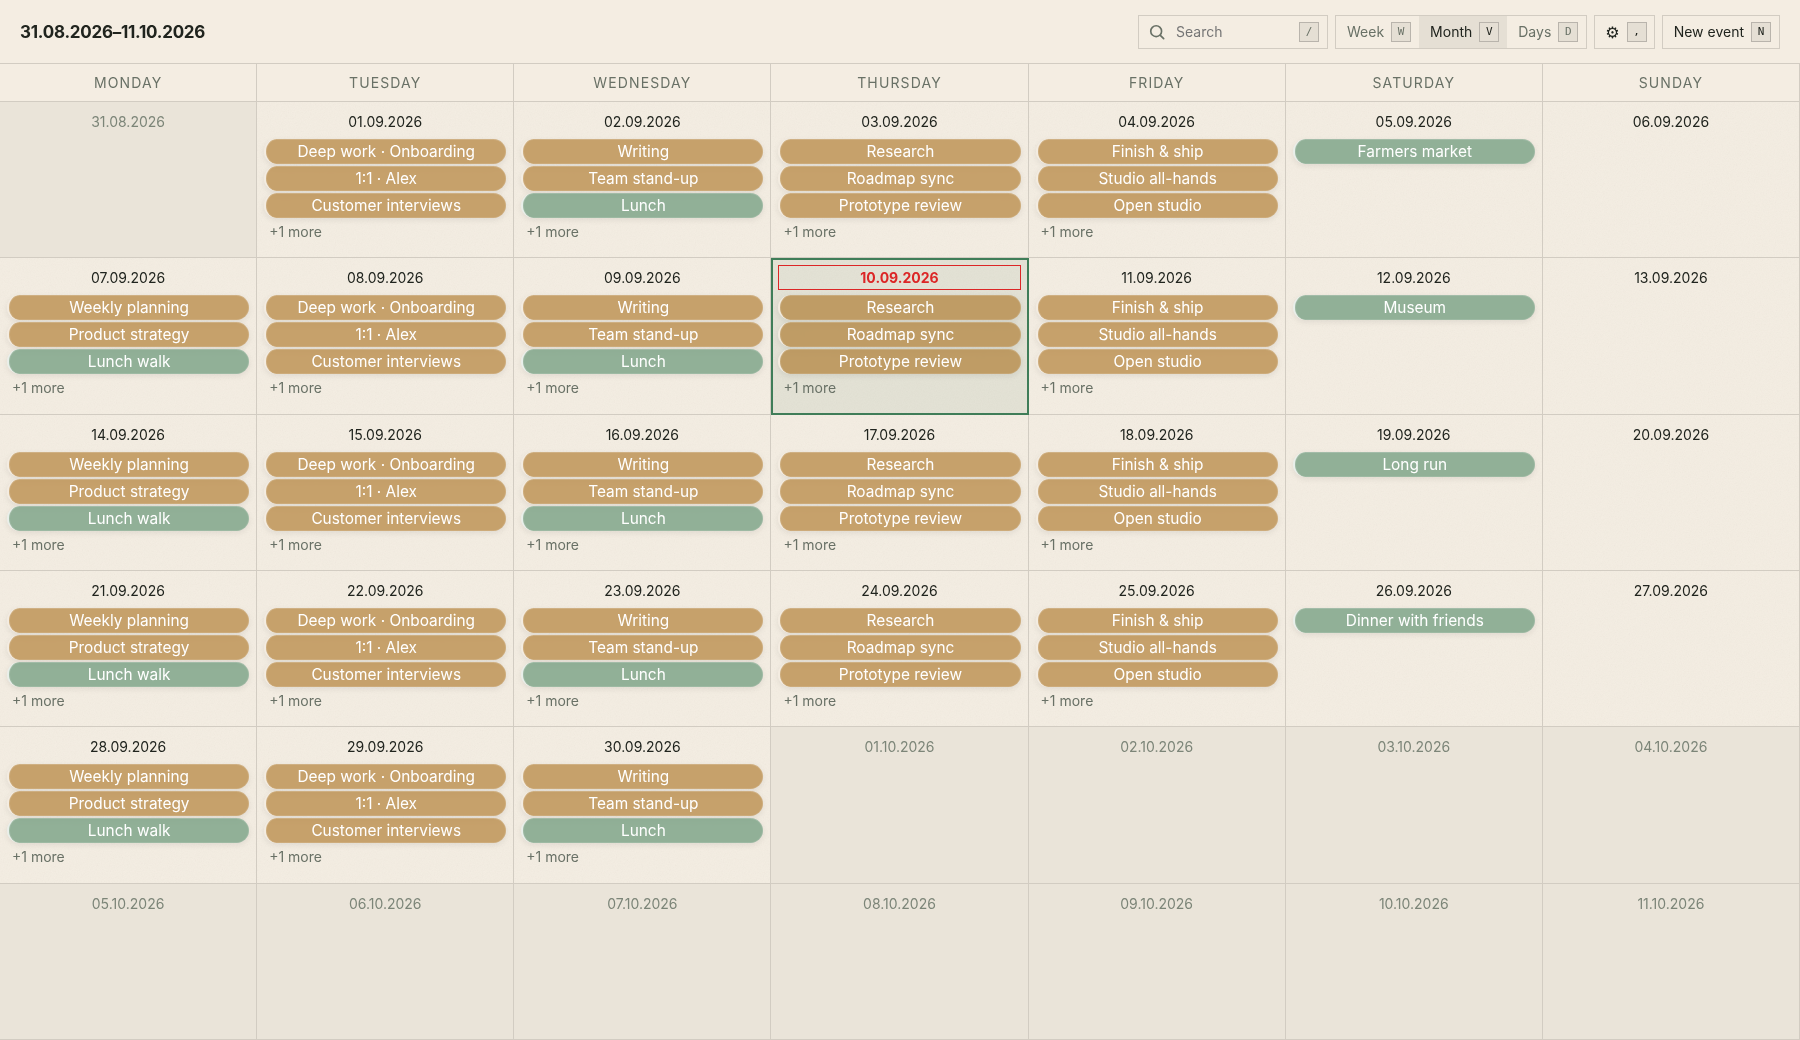Select date 20.09.2026
Screen dimensions: 1800x1040
1670,435
